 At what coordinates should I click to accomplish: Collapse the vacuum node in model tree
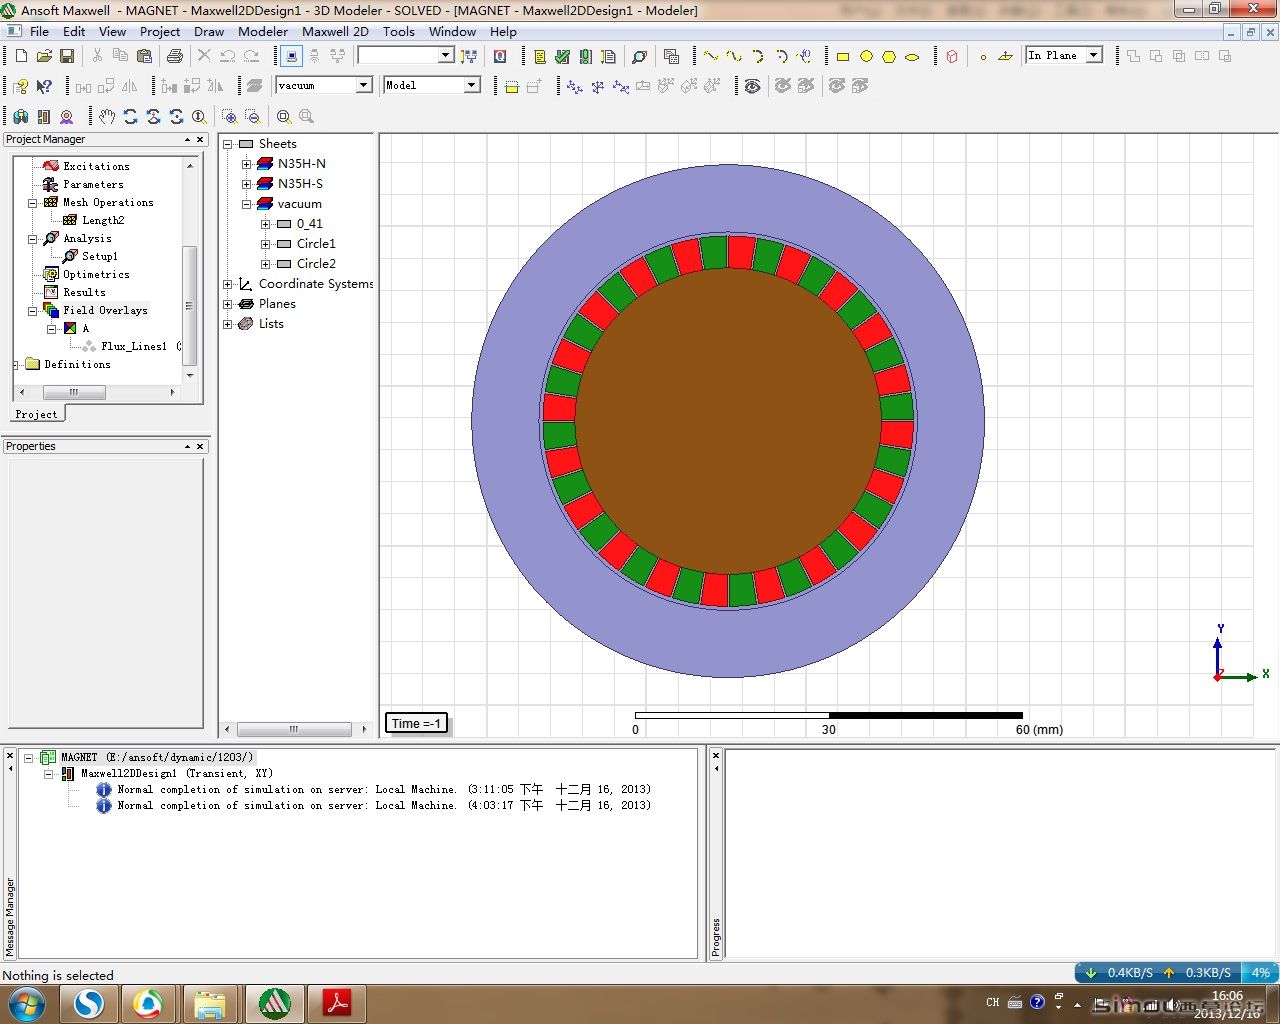247,204
